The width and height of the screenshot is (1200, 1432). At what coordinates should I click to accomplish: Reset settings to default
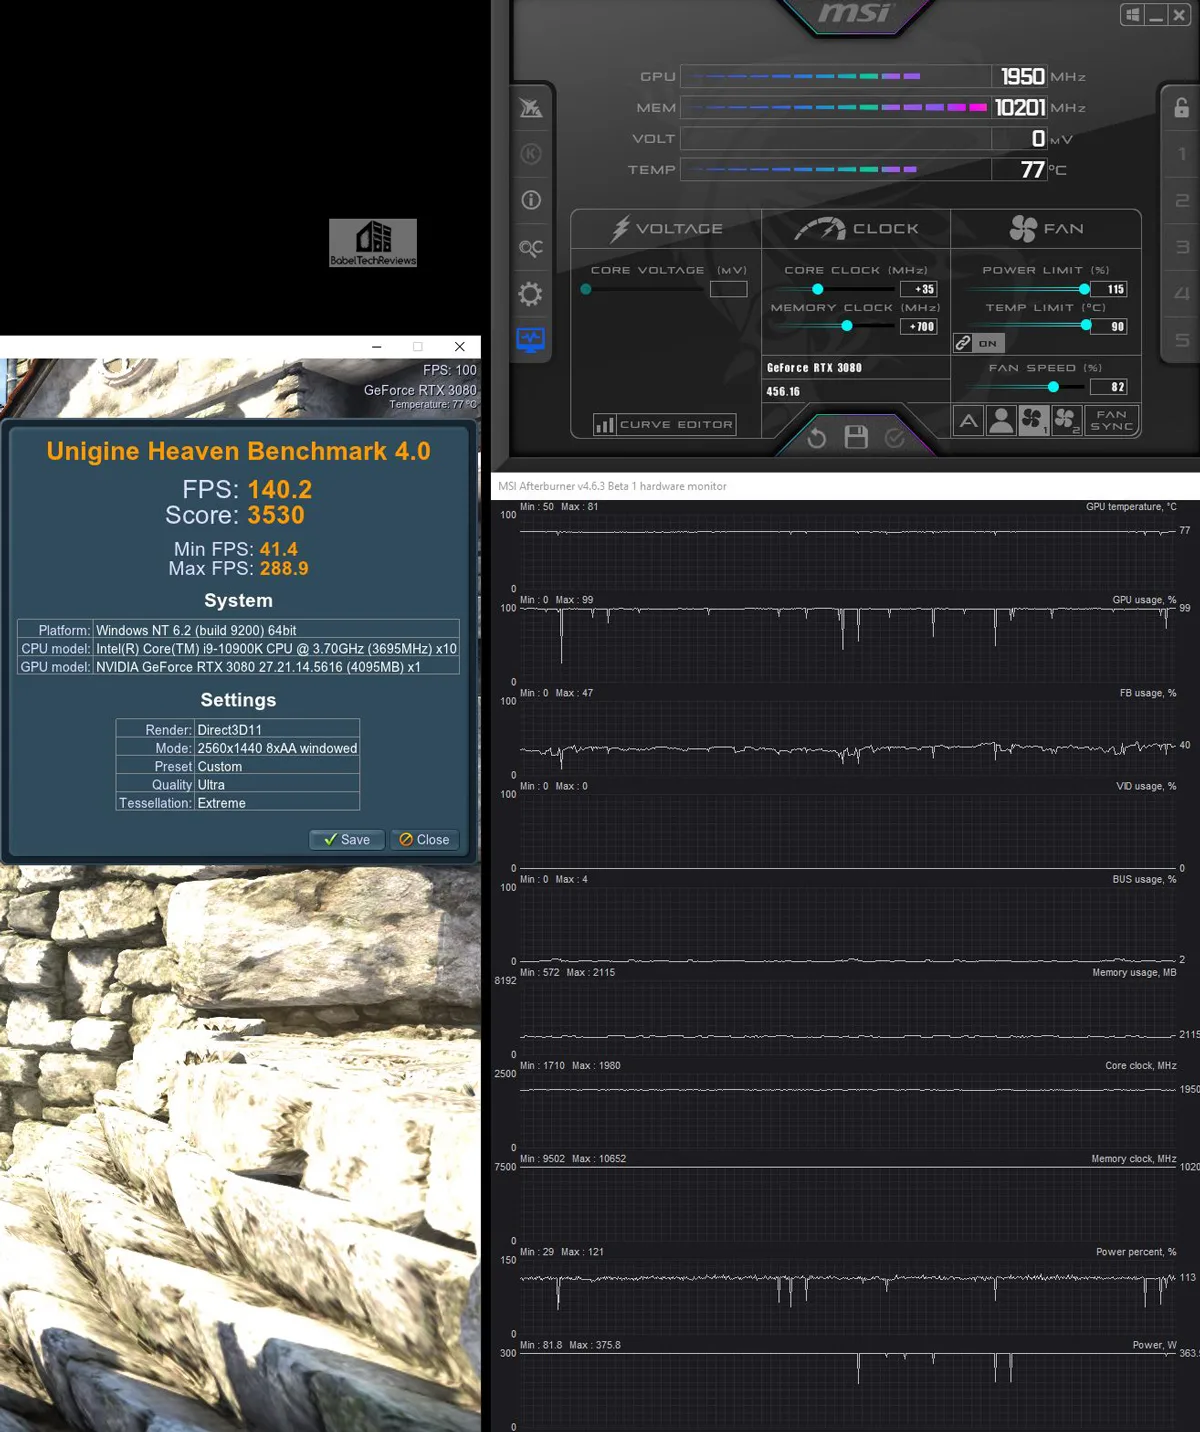pyautogui.click(x=817, y=438)
